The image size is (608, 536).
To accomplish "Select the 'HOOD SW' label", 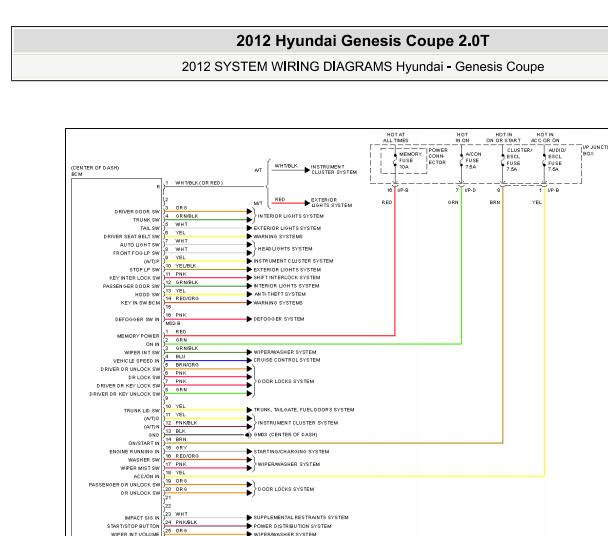I will (147, 295).
